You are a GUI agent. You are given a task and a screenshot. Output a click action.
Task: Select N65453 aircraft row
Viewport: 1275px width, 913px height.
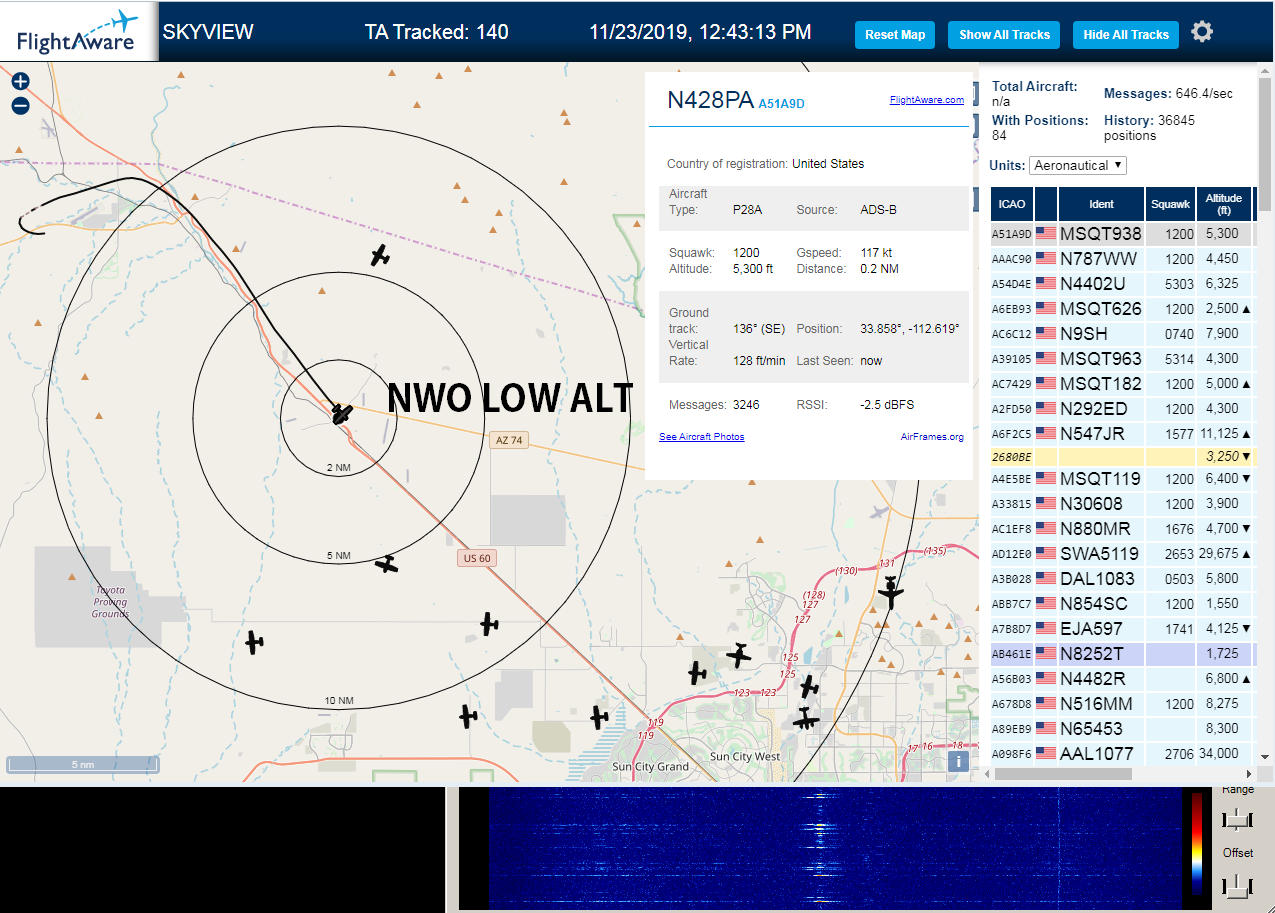click(1122, 729)
